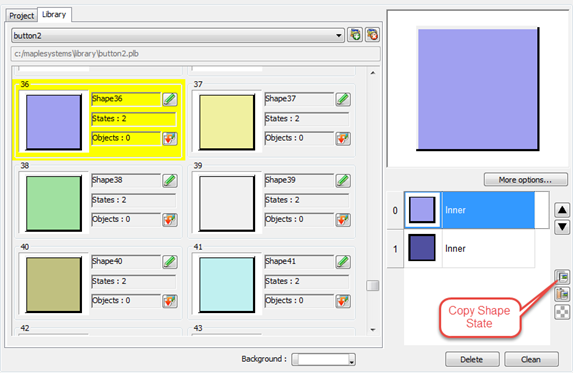This screenshot has height=373, width=573.
Task: Switch to the Project tab
Action: click(22, 16)
